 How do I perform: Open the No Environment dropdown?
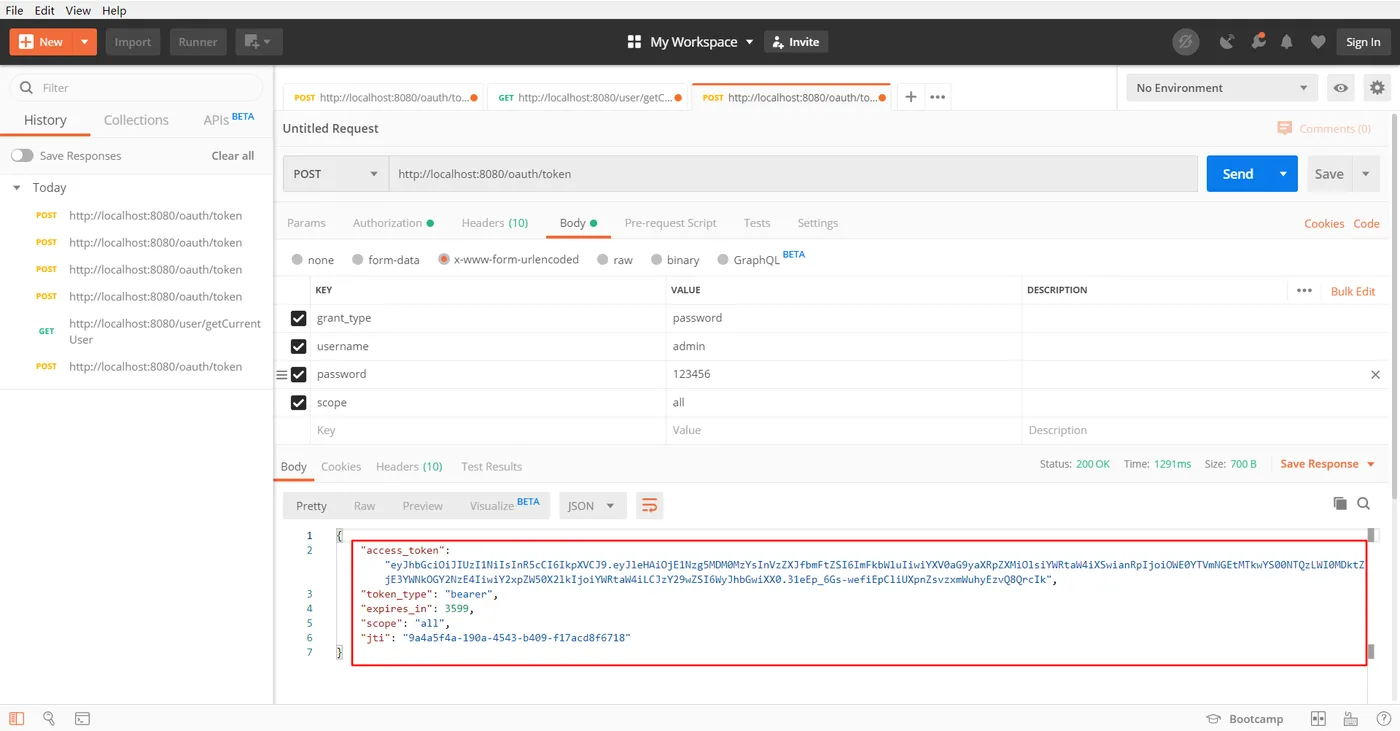coord(1222,88)
